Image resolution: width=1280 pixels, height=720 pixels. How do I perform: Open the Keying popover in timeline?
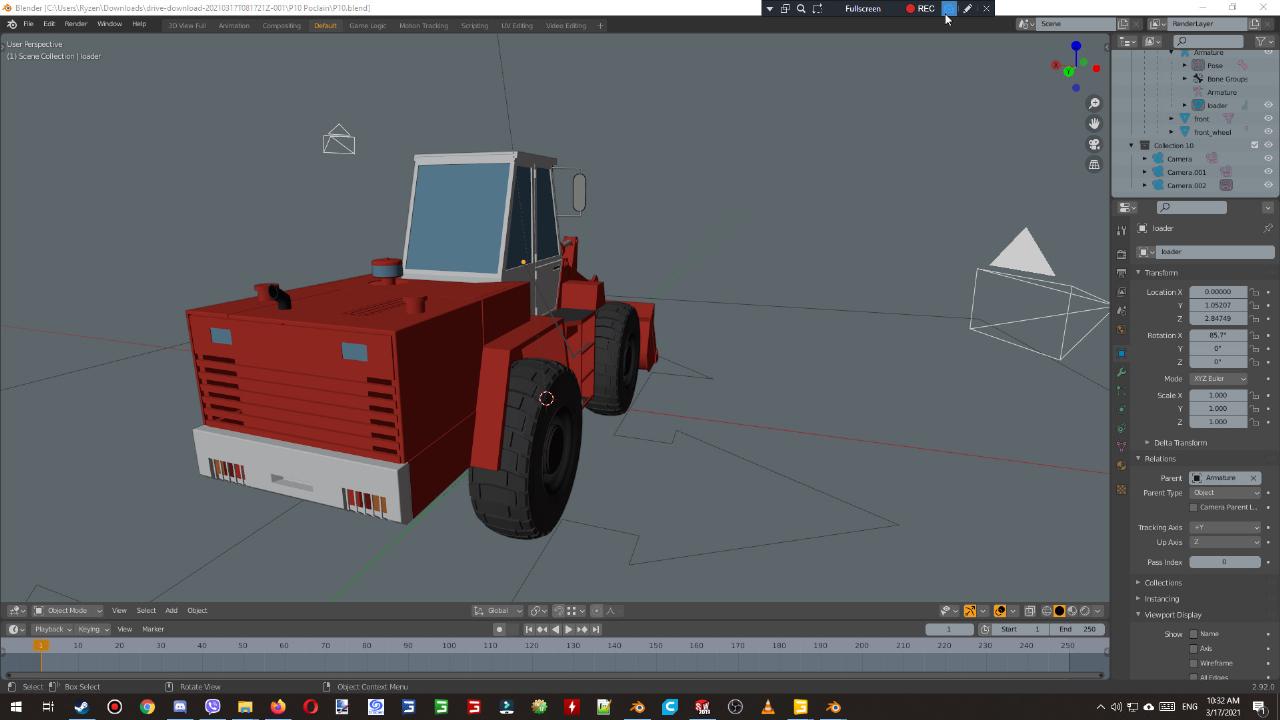click(x=92, y=629)
